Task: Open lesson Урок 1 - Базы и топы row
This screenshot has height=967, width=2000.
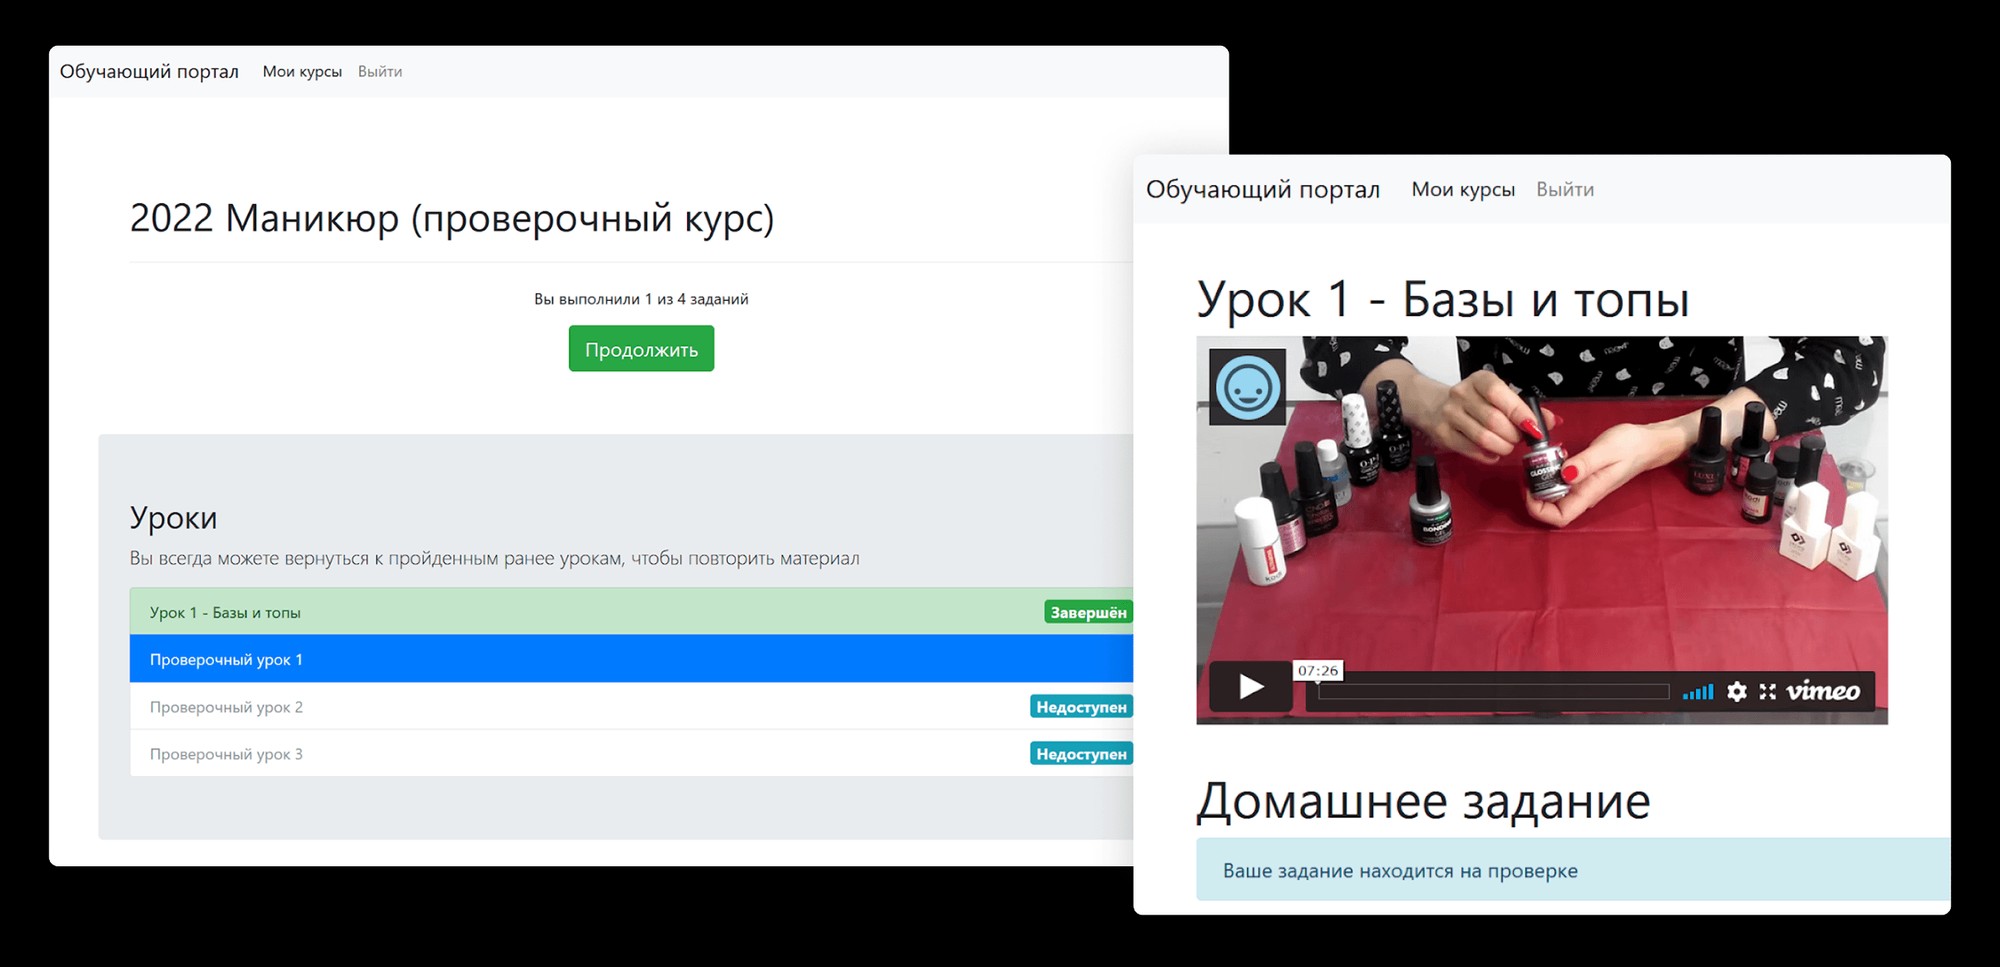Action: click(x=631, y=612)
